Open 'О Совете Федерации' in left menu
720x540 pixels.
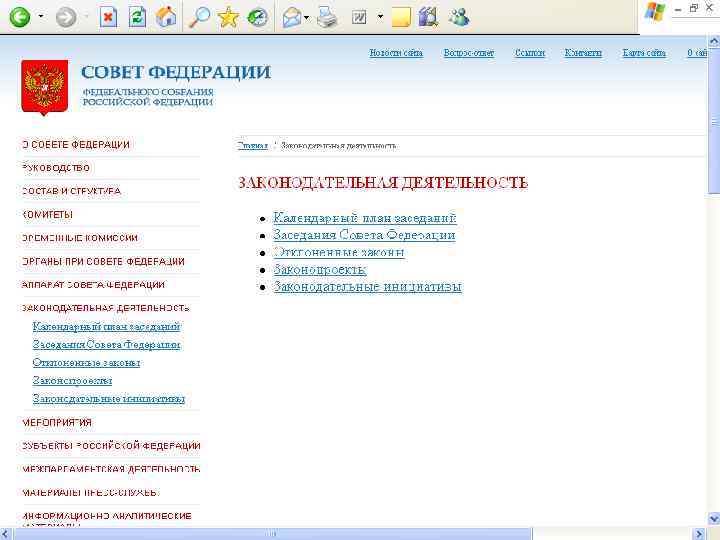point(76,145)
